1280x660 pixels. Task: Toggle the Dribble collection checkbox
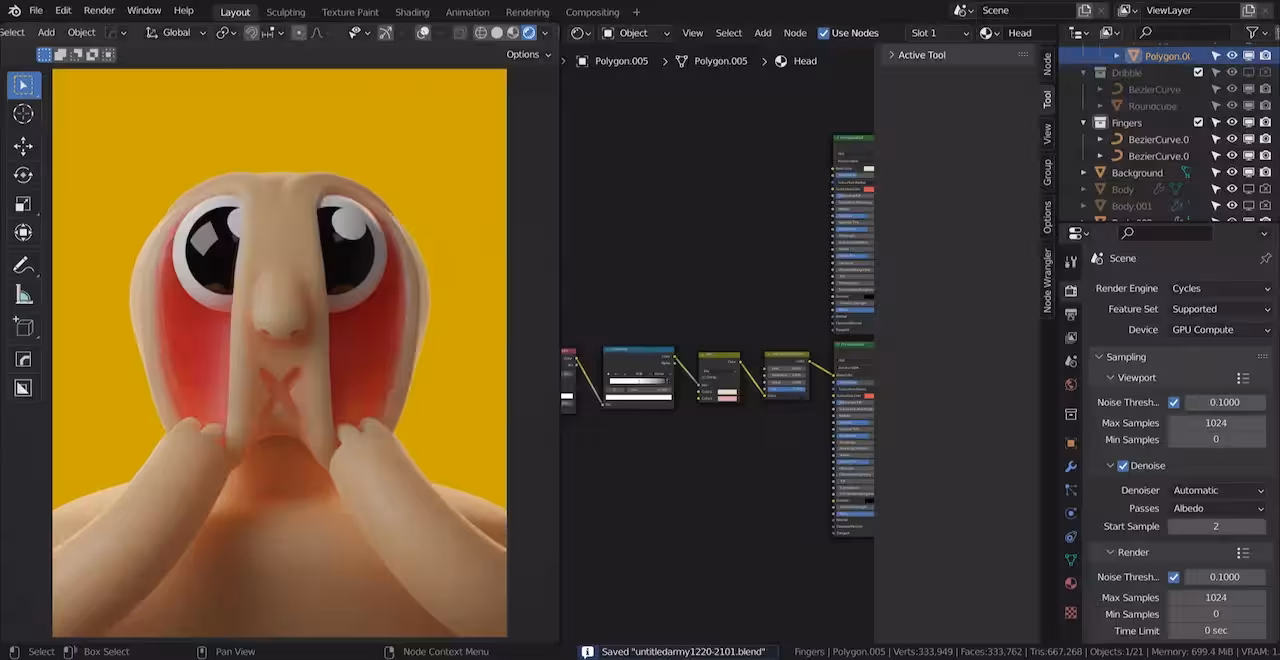click(x=1198, y=73)
